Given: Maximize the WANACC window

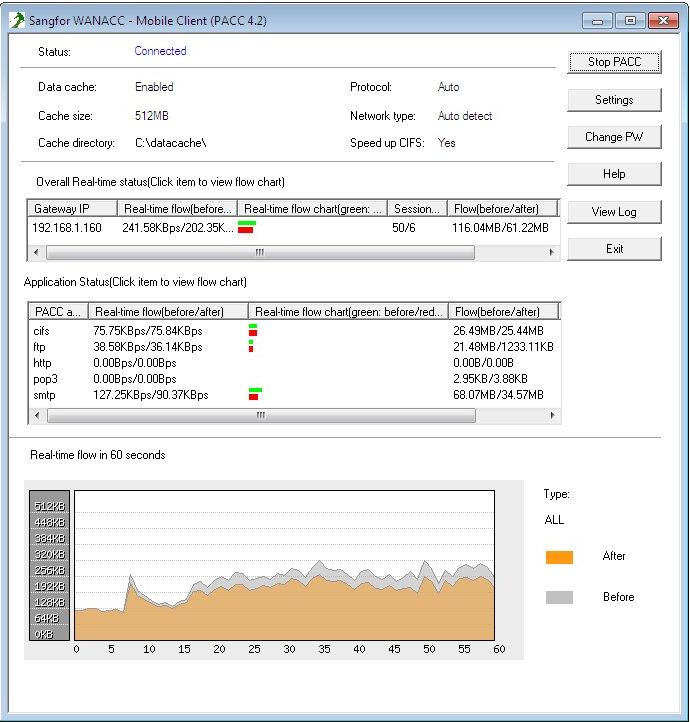Looking at the screenshot, I should pyautogui.click(x=630, y=21).
